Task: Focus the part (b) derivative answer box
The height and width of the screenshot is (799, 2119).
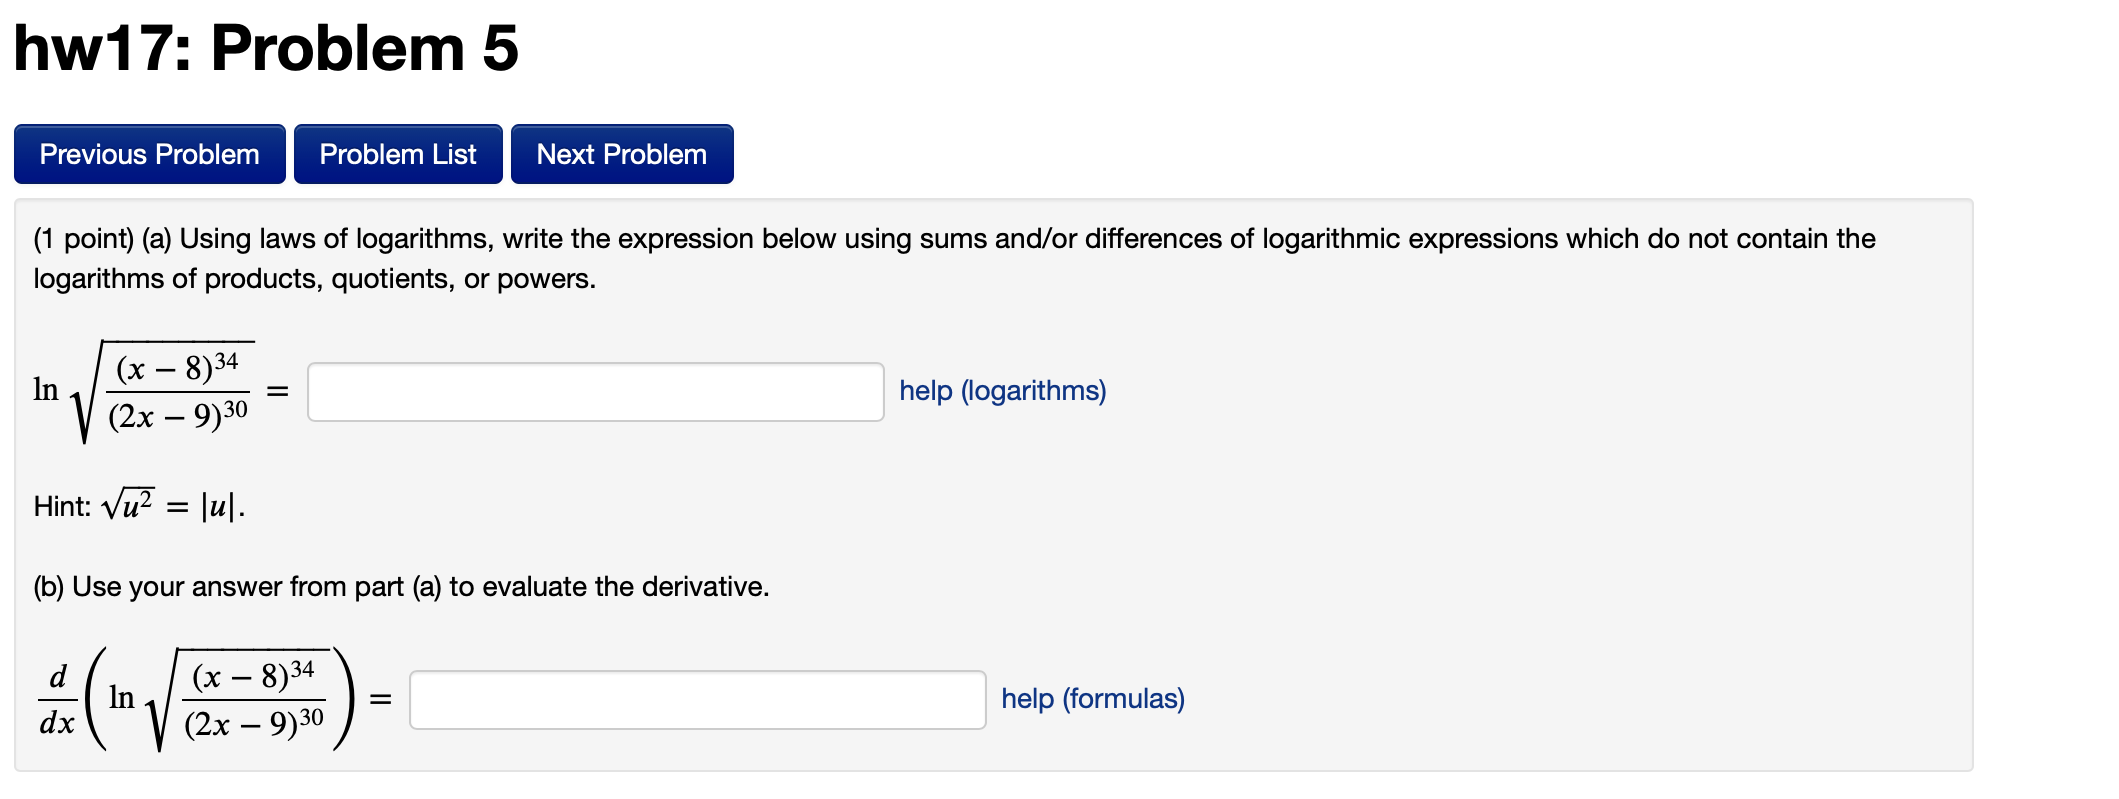Action: 698,700
